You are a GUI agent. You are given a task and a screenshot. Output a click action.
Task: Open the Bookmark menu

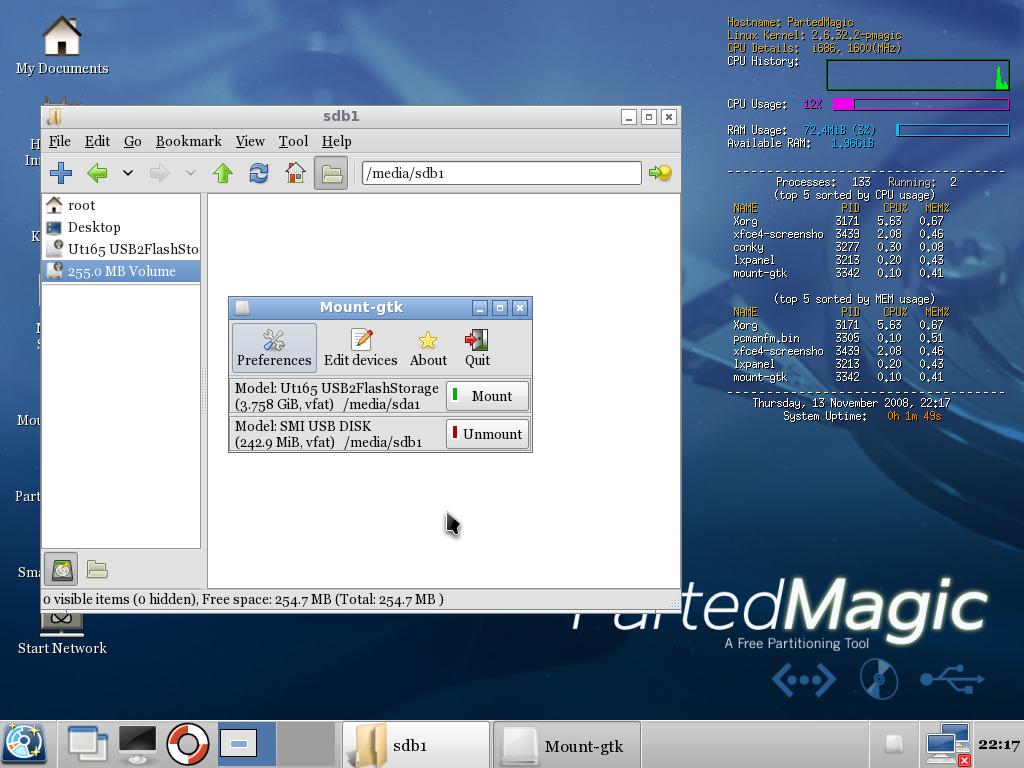tap(189, 141)
